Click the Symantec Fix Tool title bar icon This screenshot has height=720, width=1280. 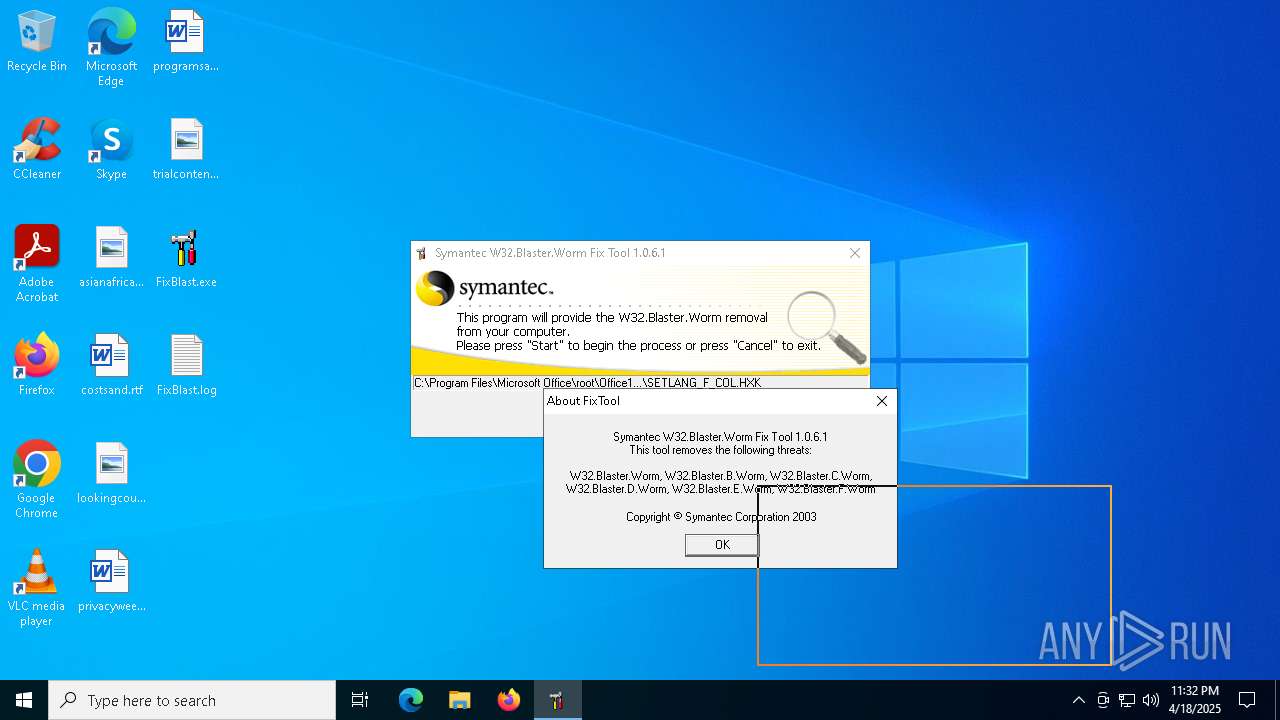point(421,253)
